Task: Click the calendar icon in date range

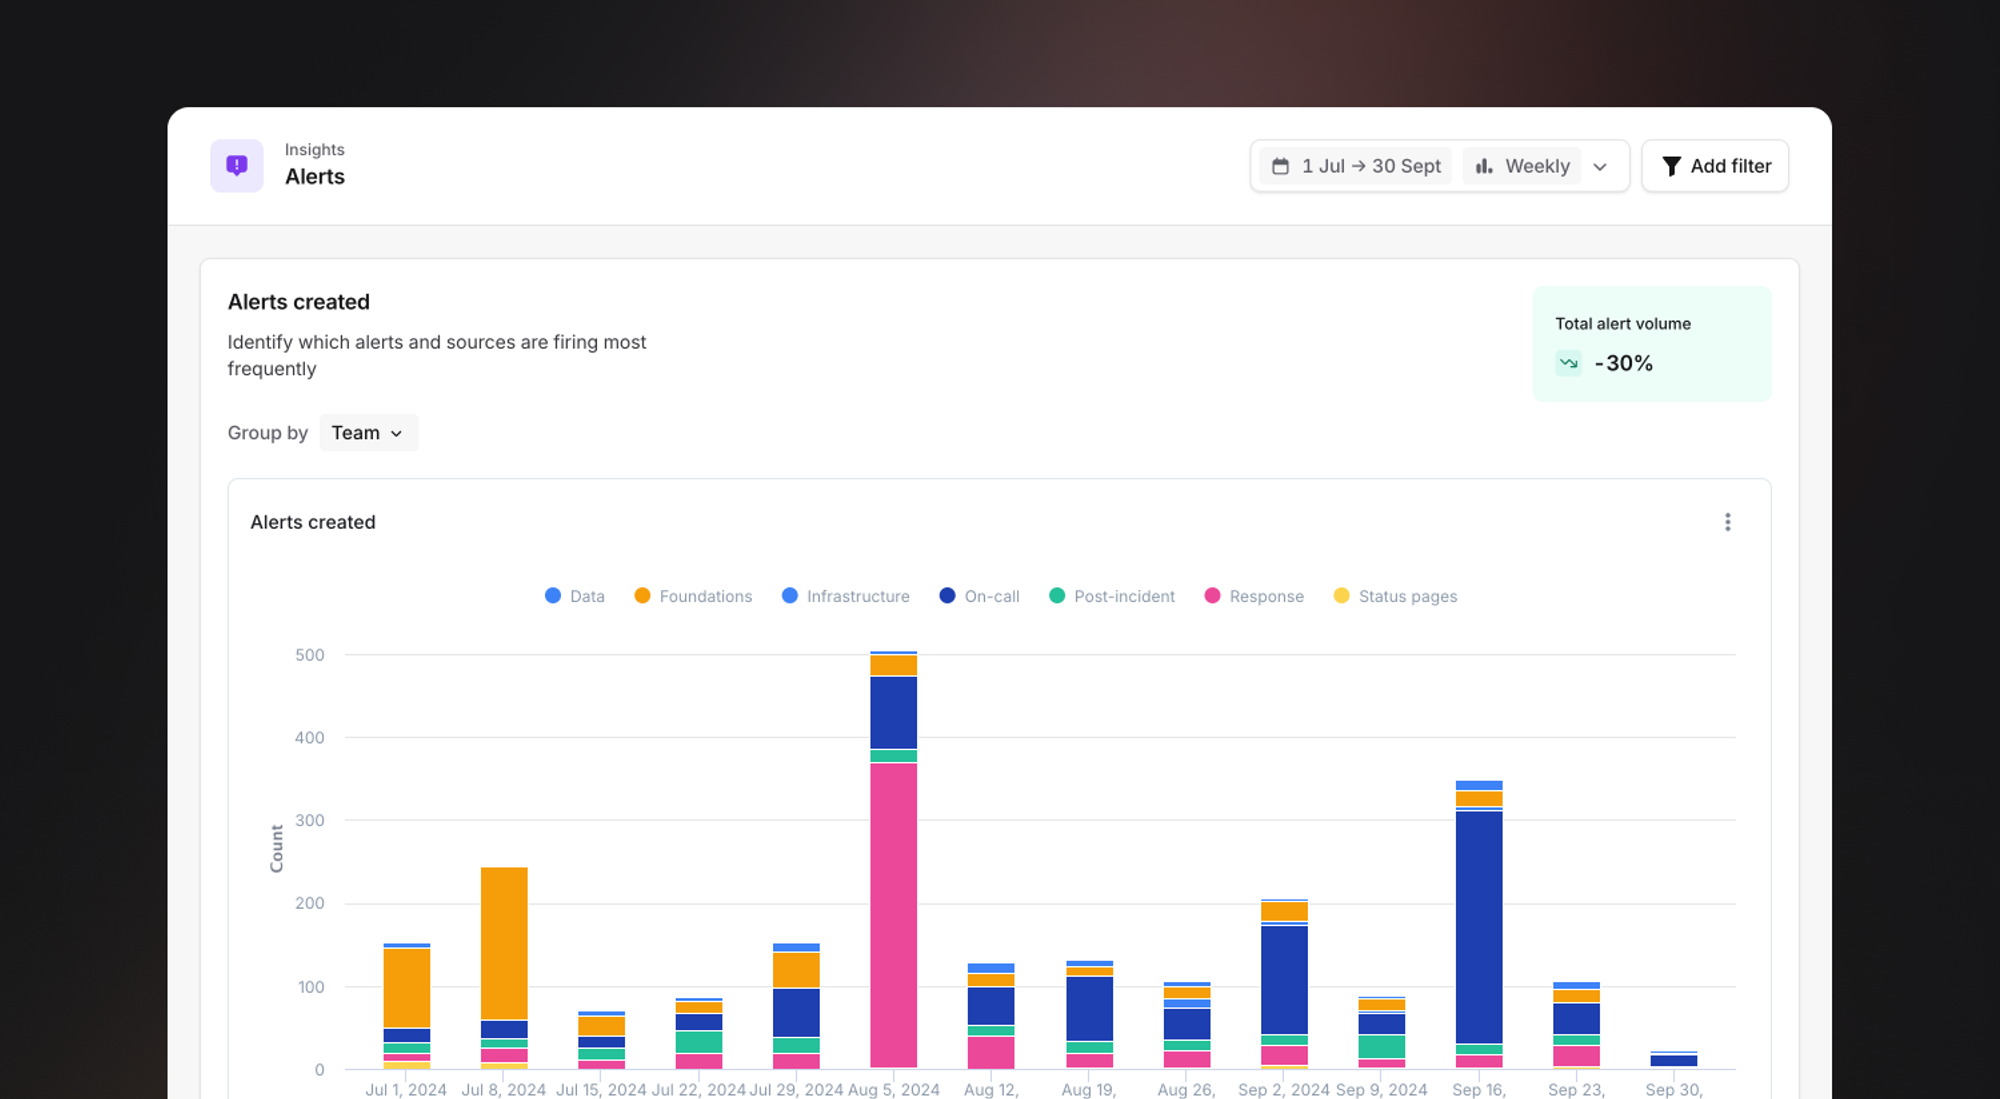Action: [x=1280, y=167]
